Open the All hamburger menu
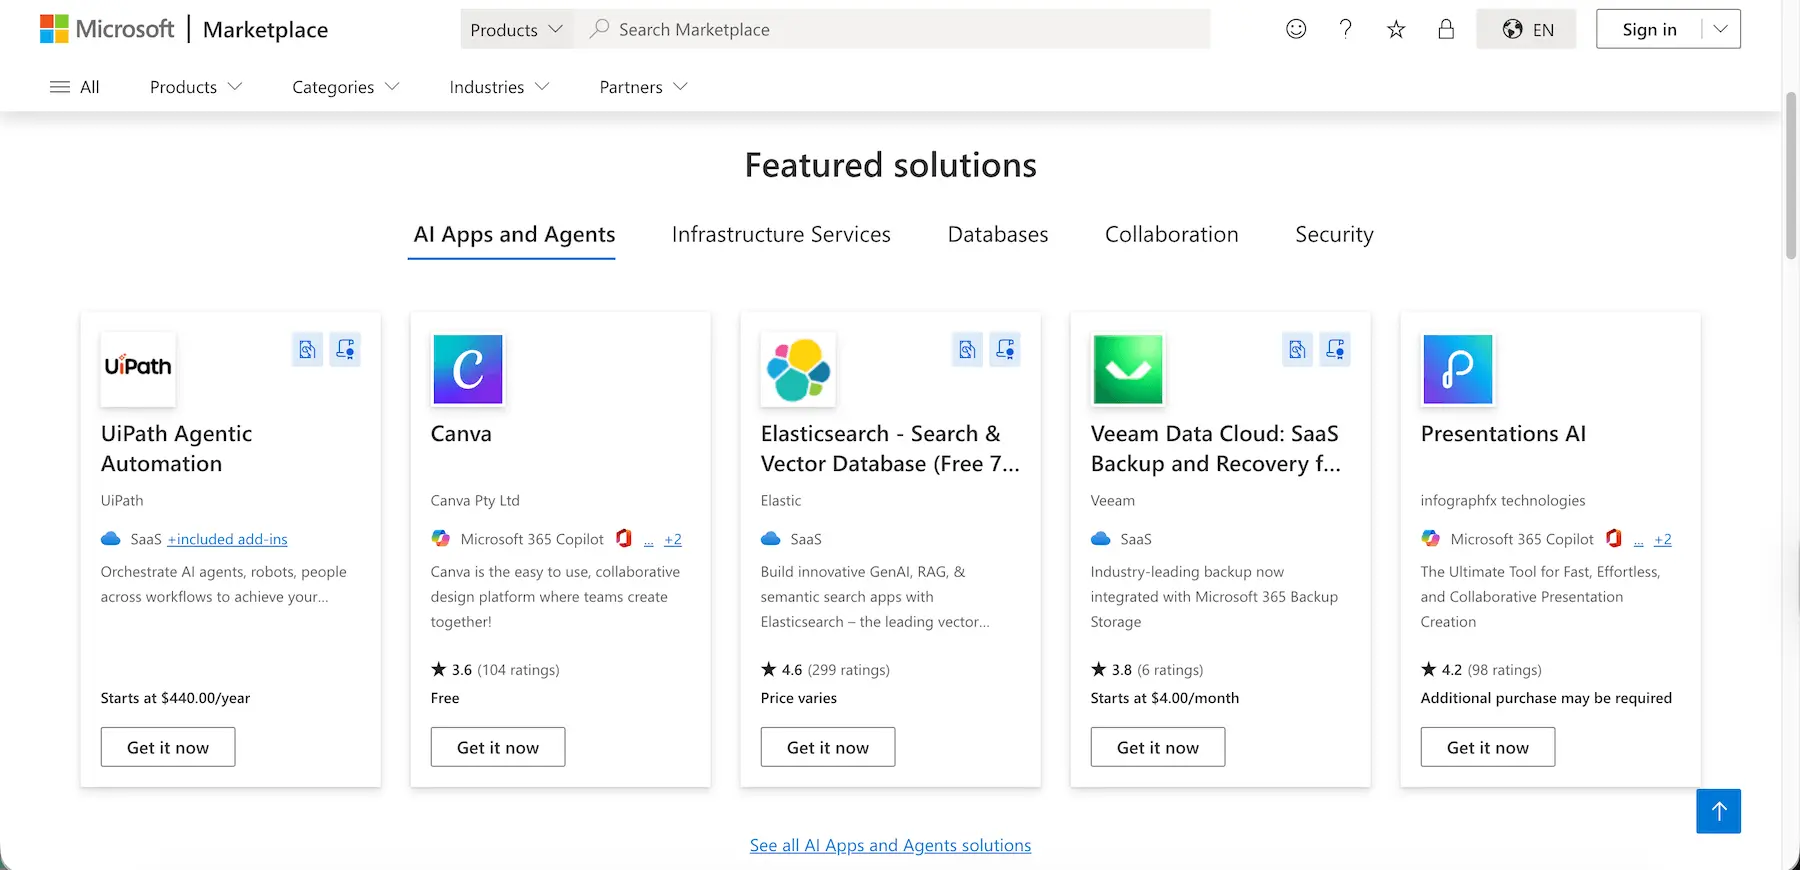Screen dimensions: 1800x870 [74, 87]
